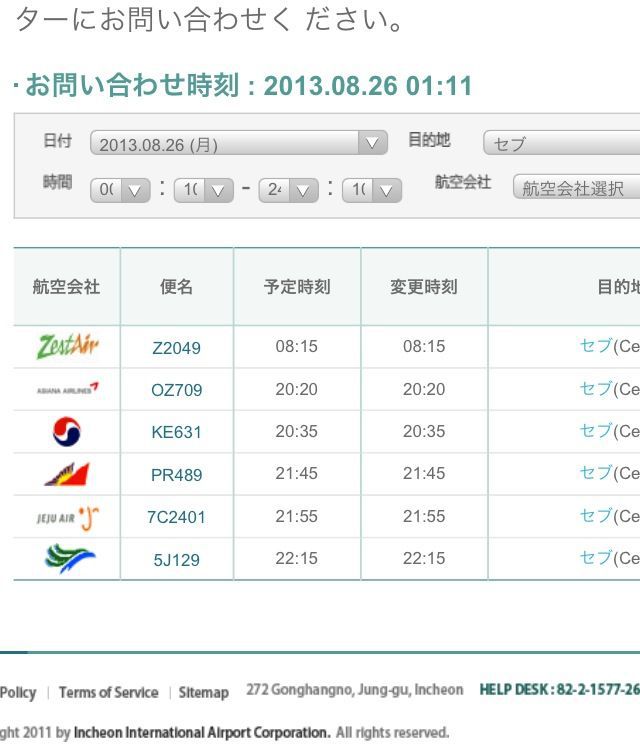The height and width of the screenshot is (751, 640).
Task: Open the Sitemap footer link
Action: [204, 692]
